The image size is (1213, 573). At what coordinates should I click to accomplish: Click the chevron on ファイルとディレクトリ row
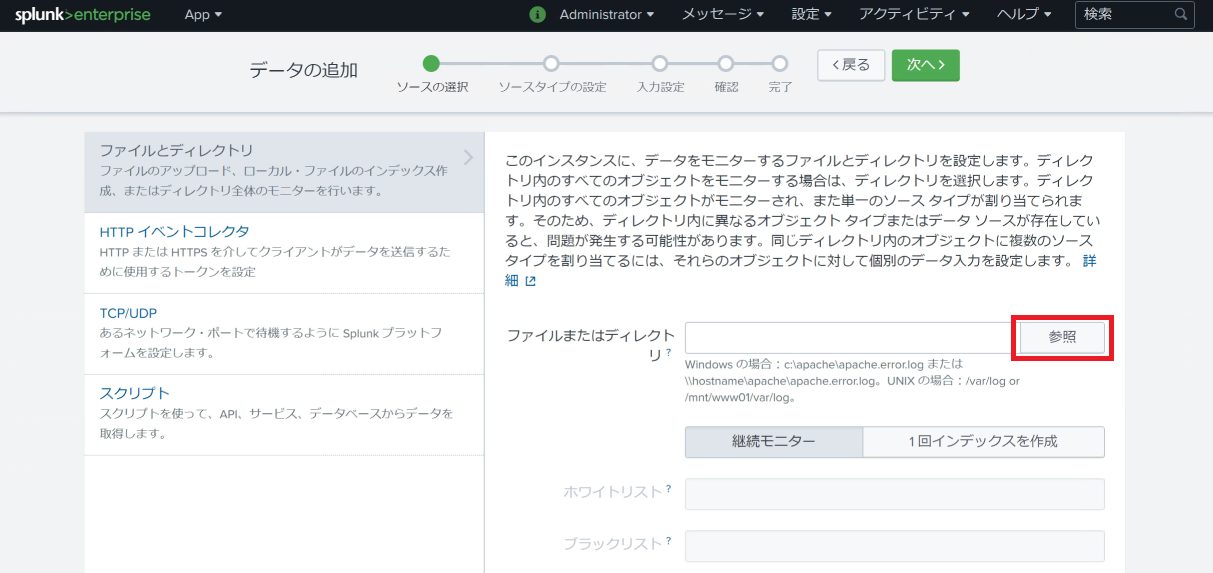click(468, 157)
